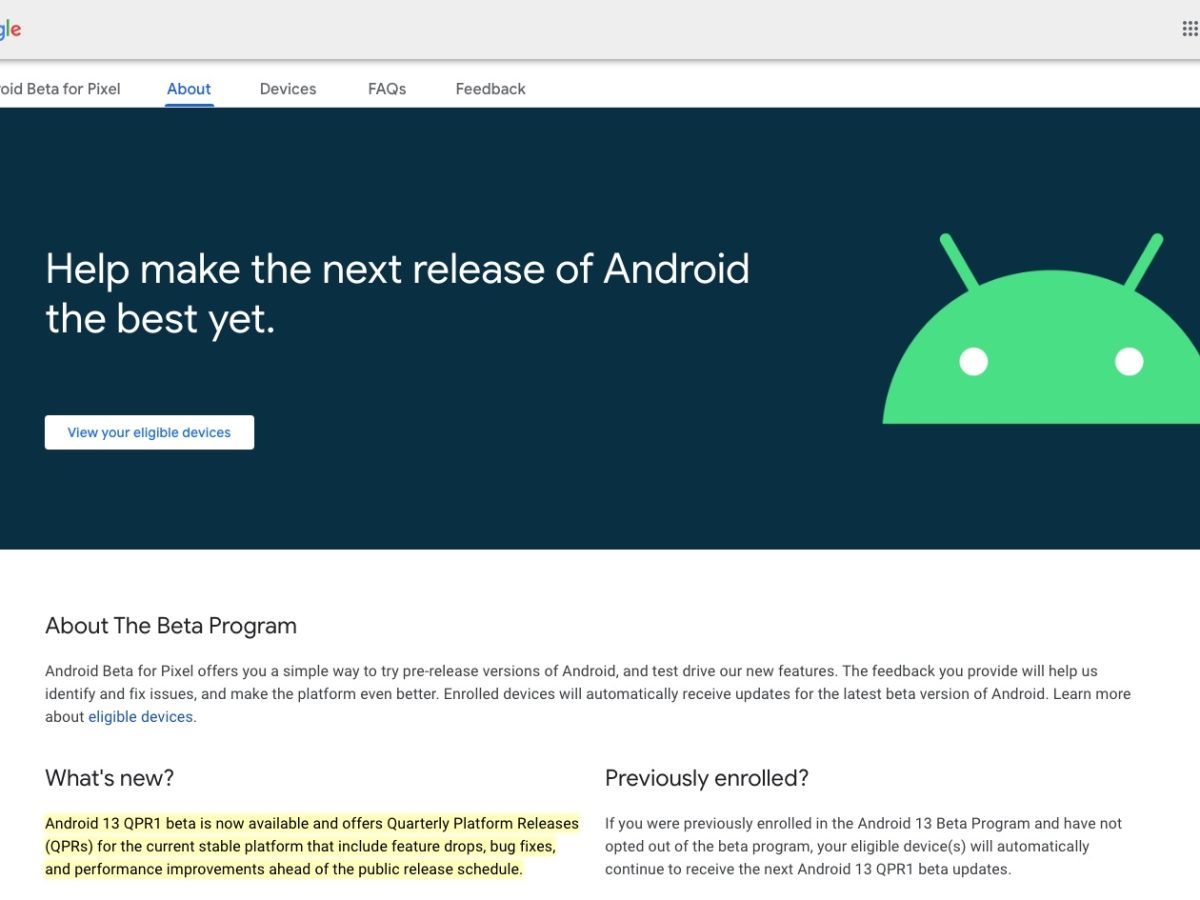Click the What's new? heading
Screen dimensions: 1200x900
click(x=110, y=778)
